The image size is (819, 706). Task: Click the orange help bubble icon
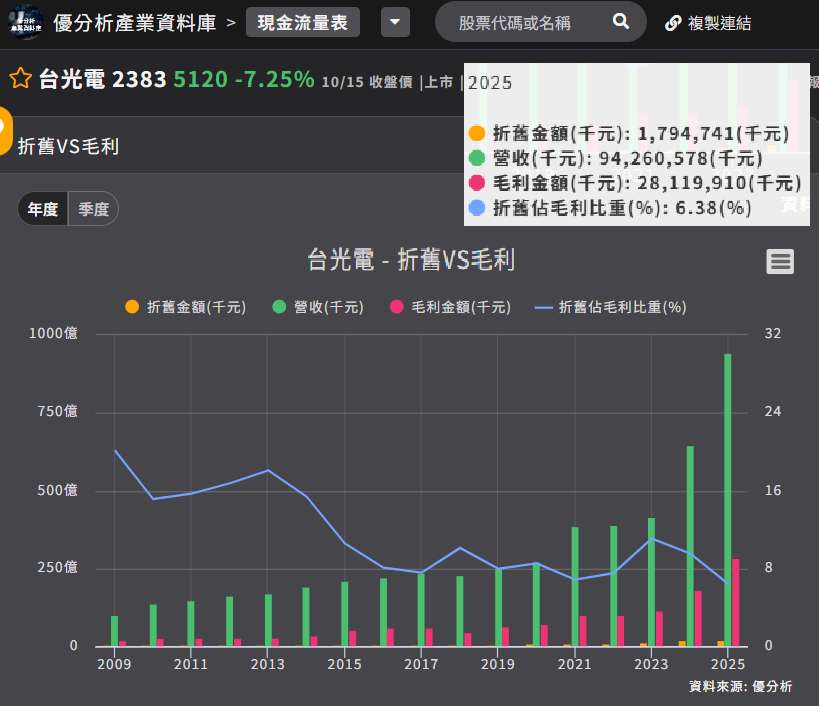[4, 131]
